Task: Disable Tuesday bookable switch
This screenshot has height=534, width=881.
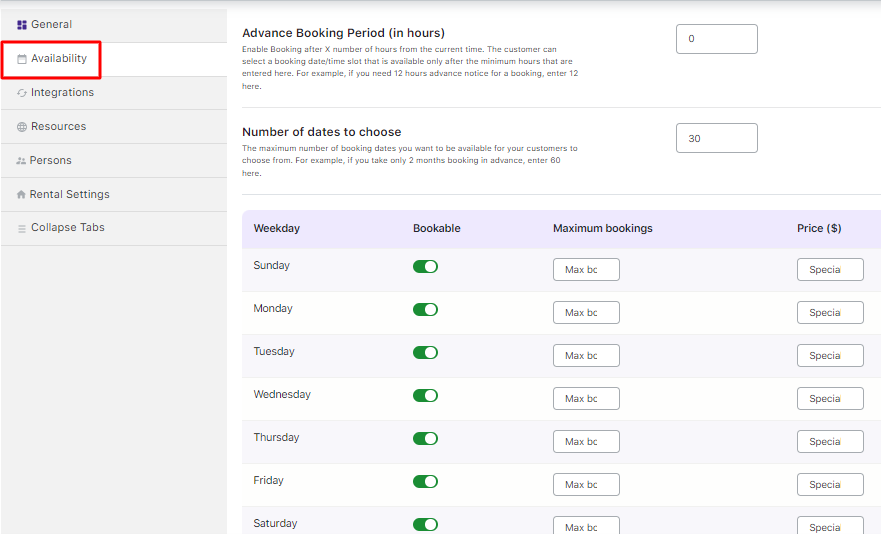Action: (x=425, y=352)
